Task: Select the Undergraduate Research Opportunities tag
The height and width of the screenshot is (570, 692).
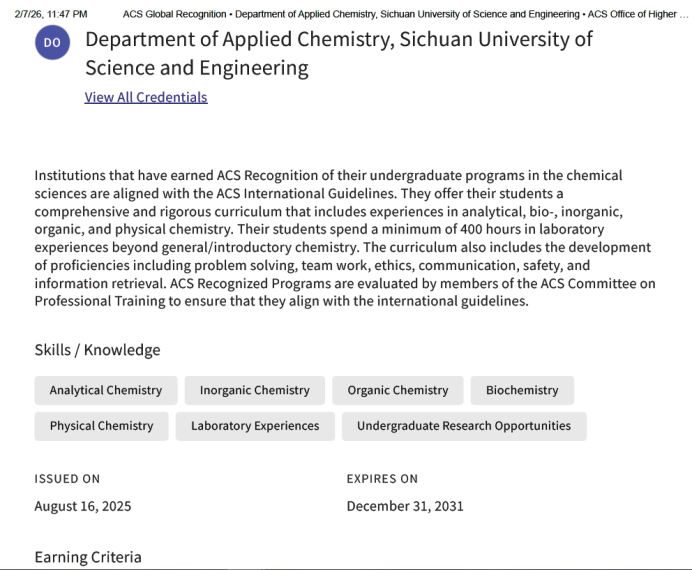Action: tap(464, 426)
